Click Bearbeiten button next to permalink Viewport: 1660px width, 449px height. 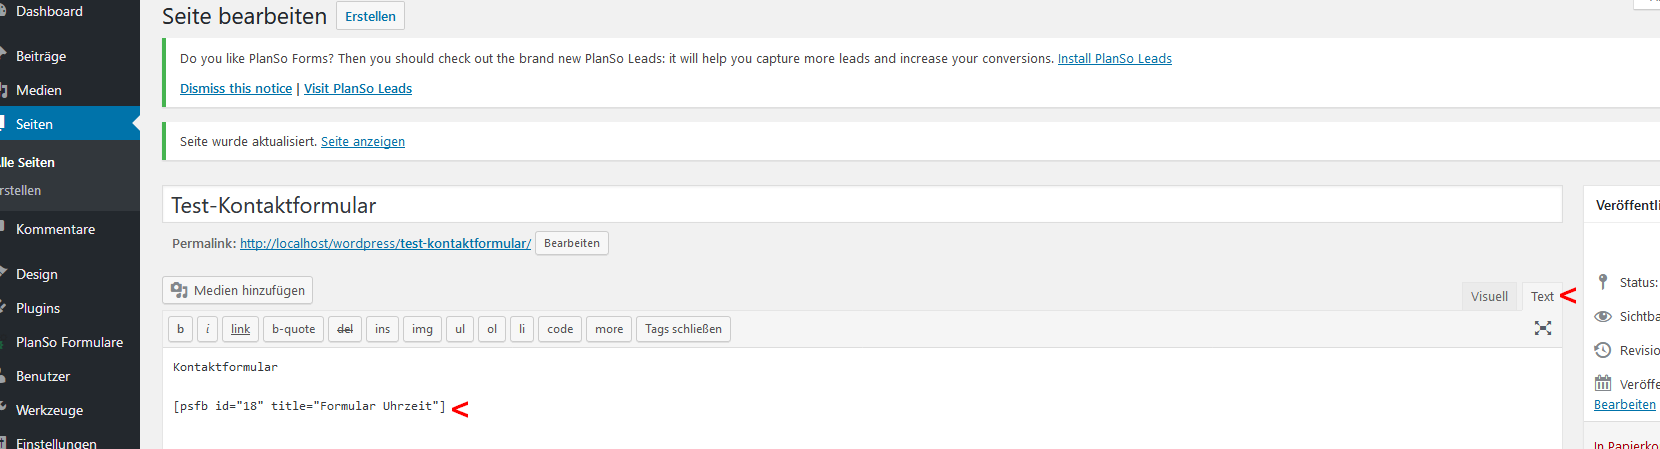(572, 243)
